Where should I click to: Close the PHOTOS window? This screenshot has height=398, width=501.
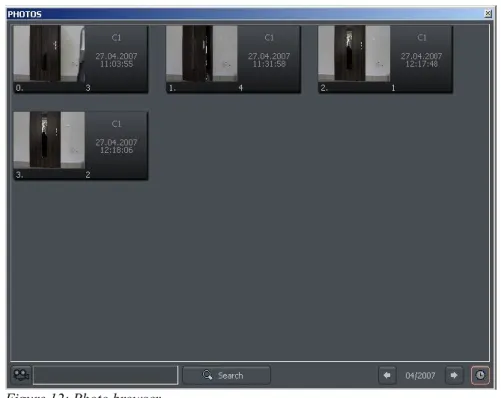[488, 13]
